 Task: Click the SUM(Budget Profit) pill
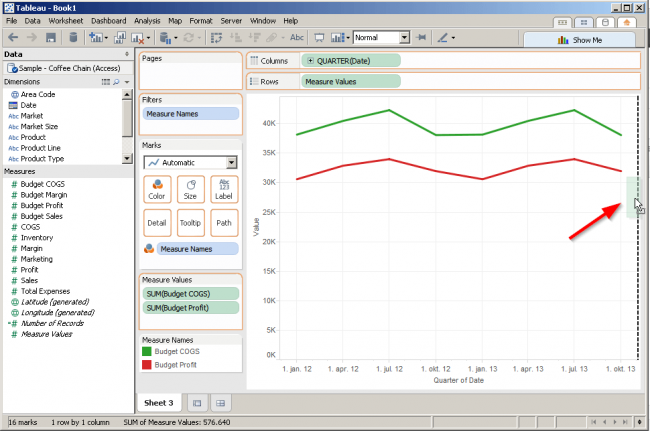point(191,308)
